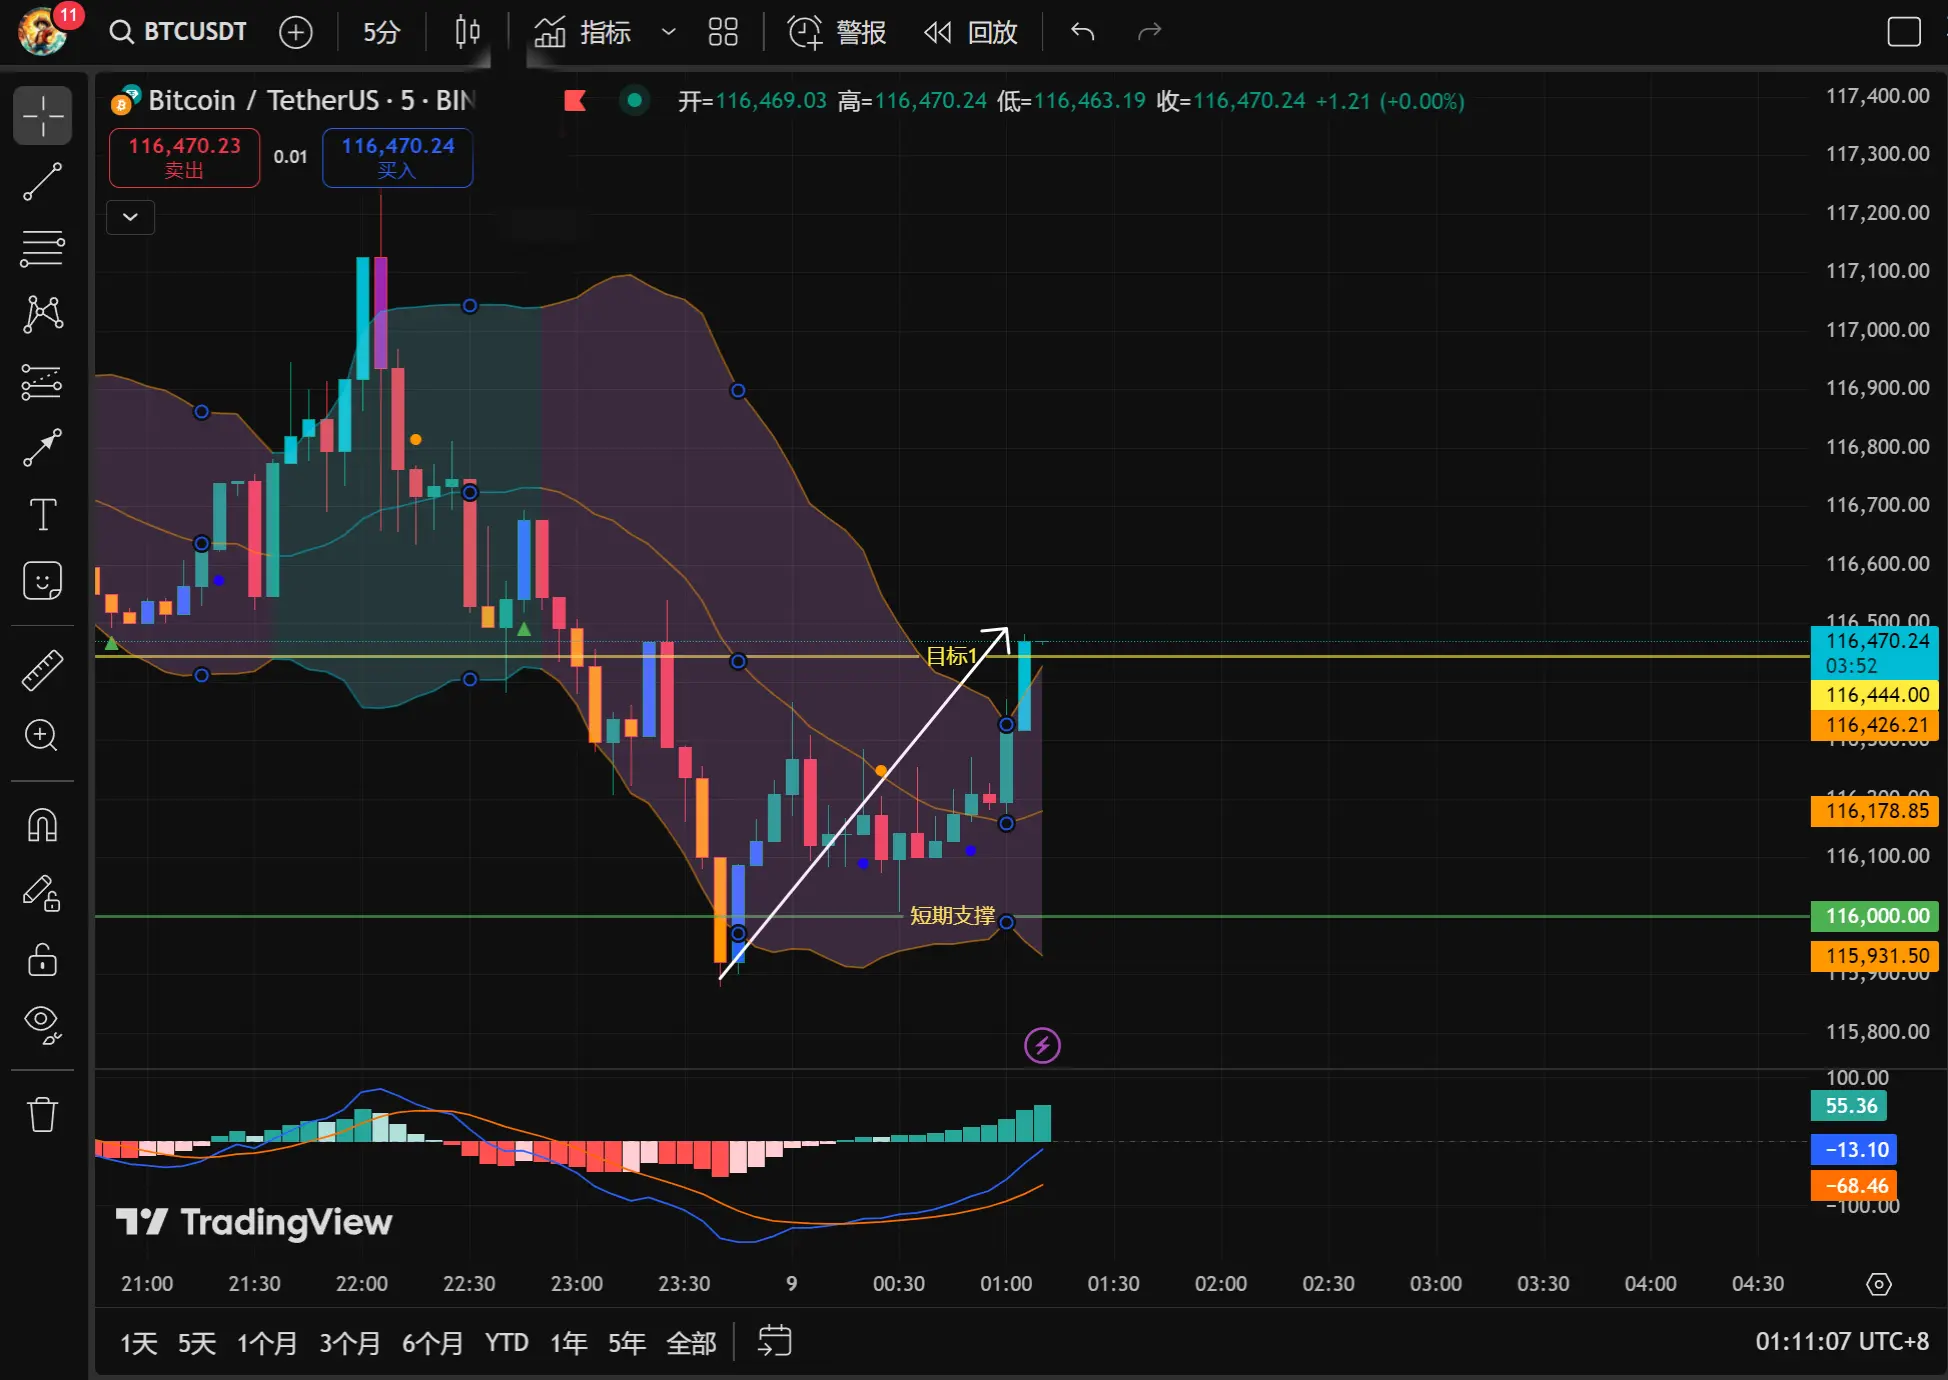Click the purple lightning event marker

pyautogui.click(x=1043, y=1046)
